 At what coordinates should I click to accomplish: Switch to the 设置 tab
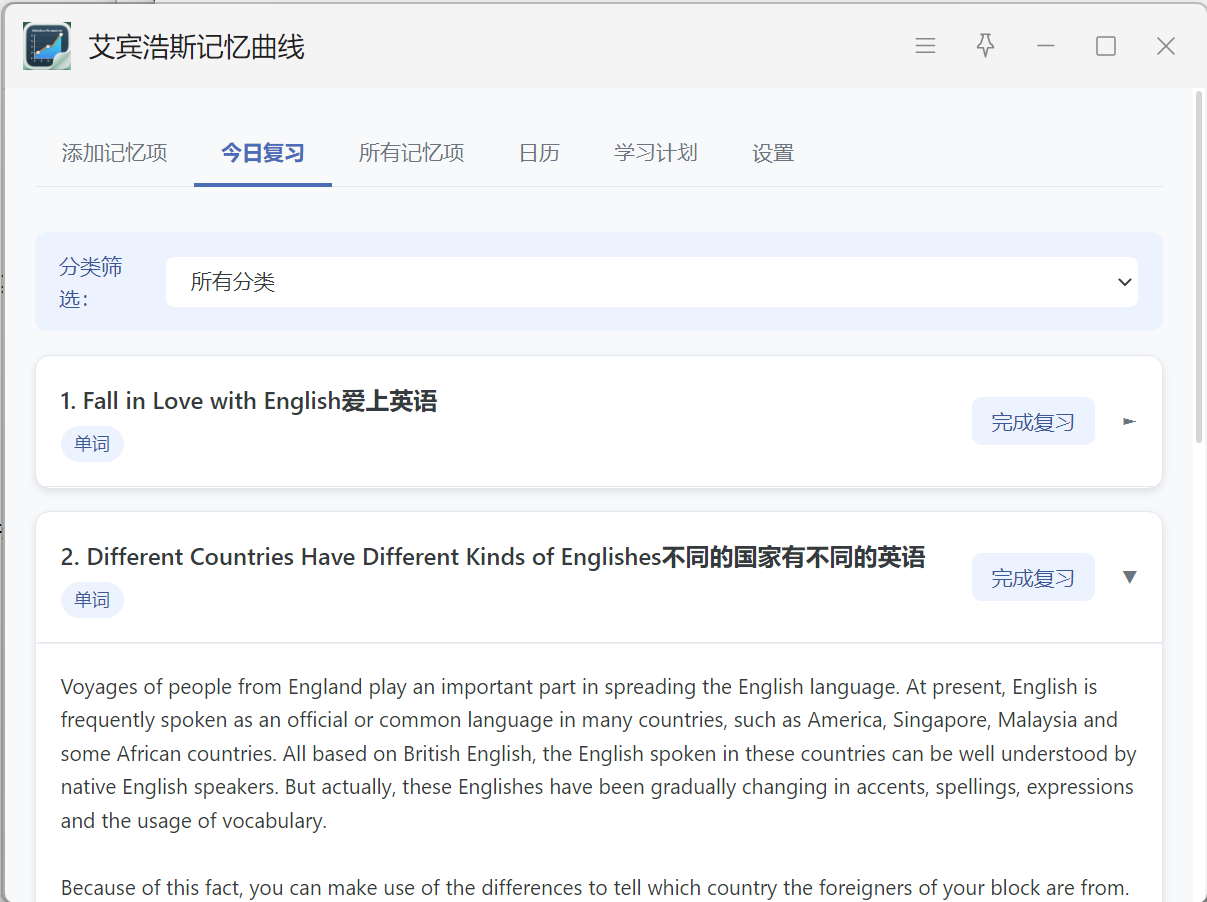click(x=773, y=153)
